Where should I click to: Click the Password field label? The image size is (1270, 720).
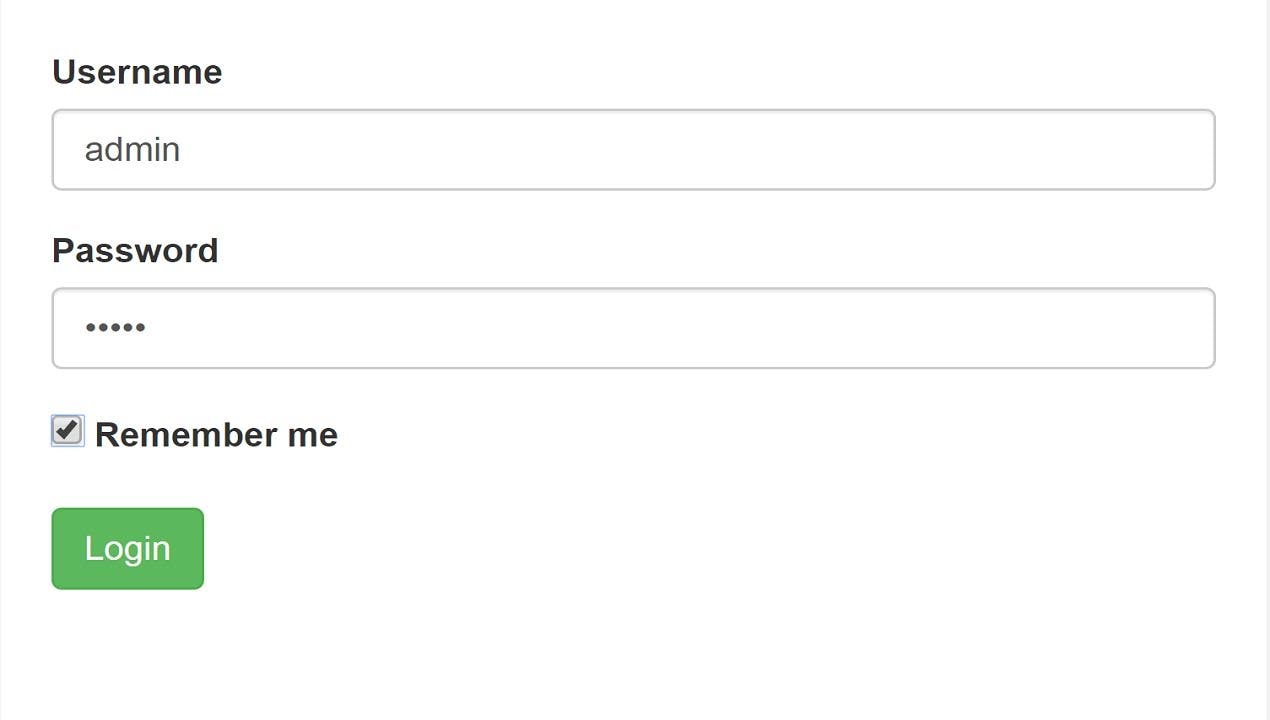coord(135,250)
